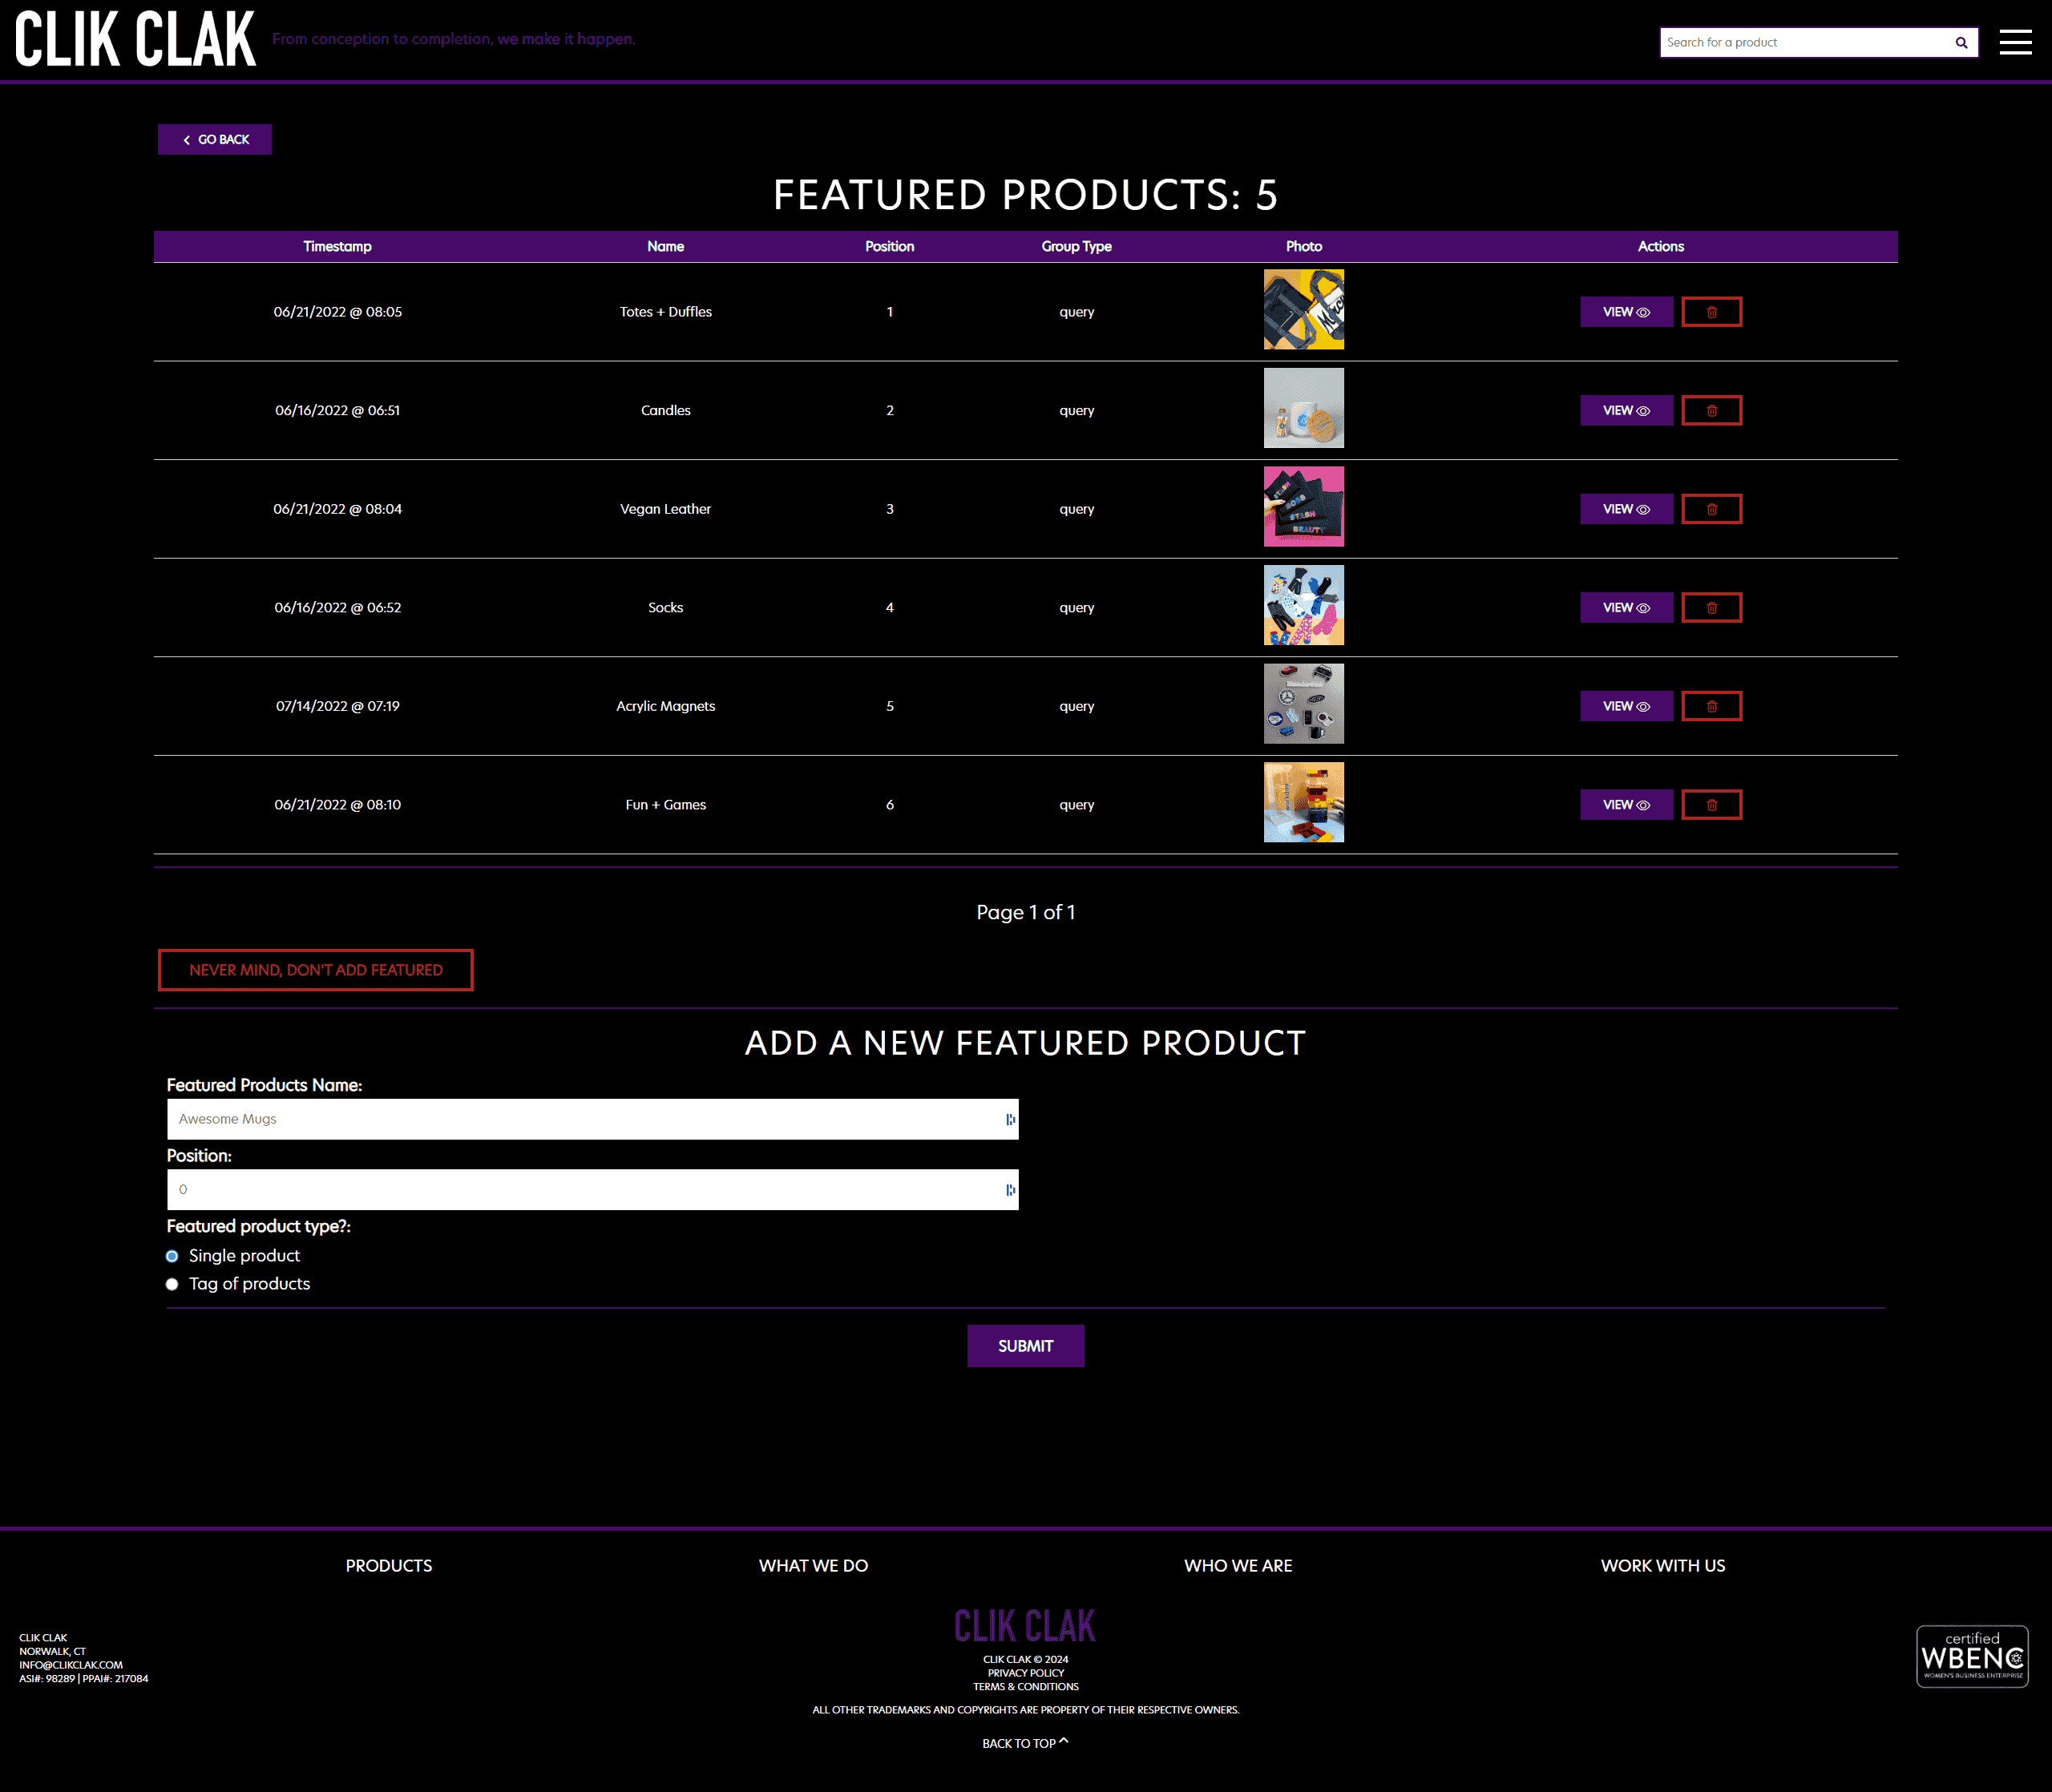Click BACK TO TOP link in footer
The image size is (2052, 1792).
pyautogui.click(x=1024, y=1740)
